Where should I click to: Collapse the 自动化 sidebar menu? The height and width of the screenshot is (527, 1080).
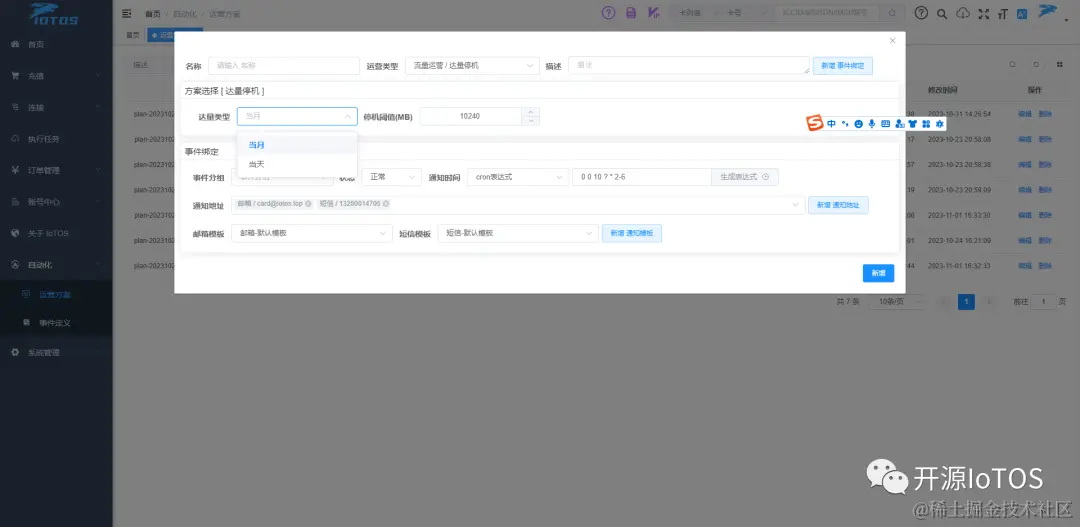coord(56,265)
